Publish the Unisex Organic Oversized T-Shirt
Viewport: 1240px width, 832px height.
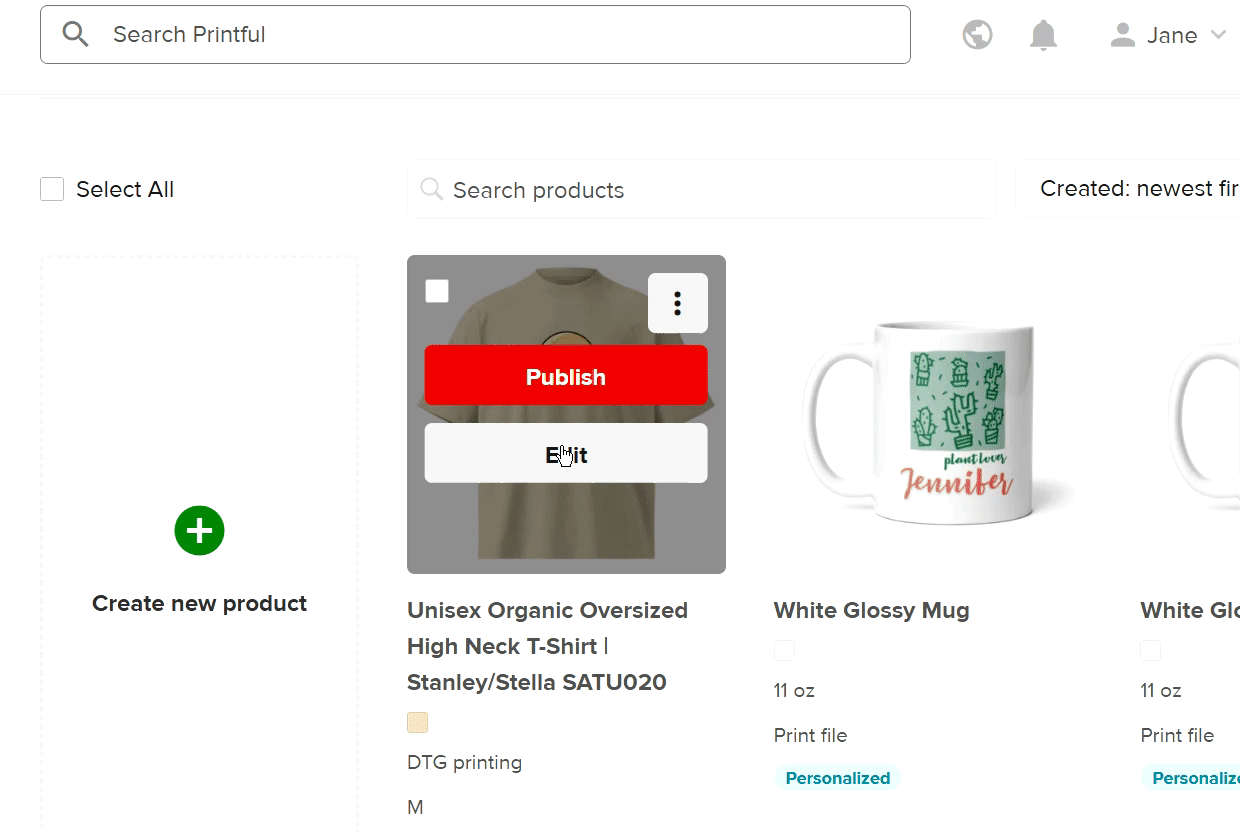point(565,376)
